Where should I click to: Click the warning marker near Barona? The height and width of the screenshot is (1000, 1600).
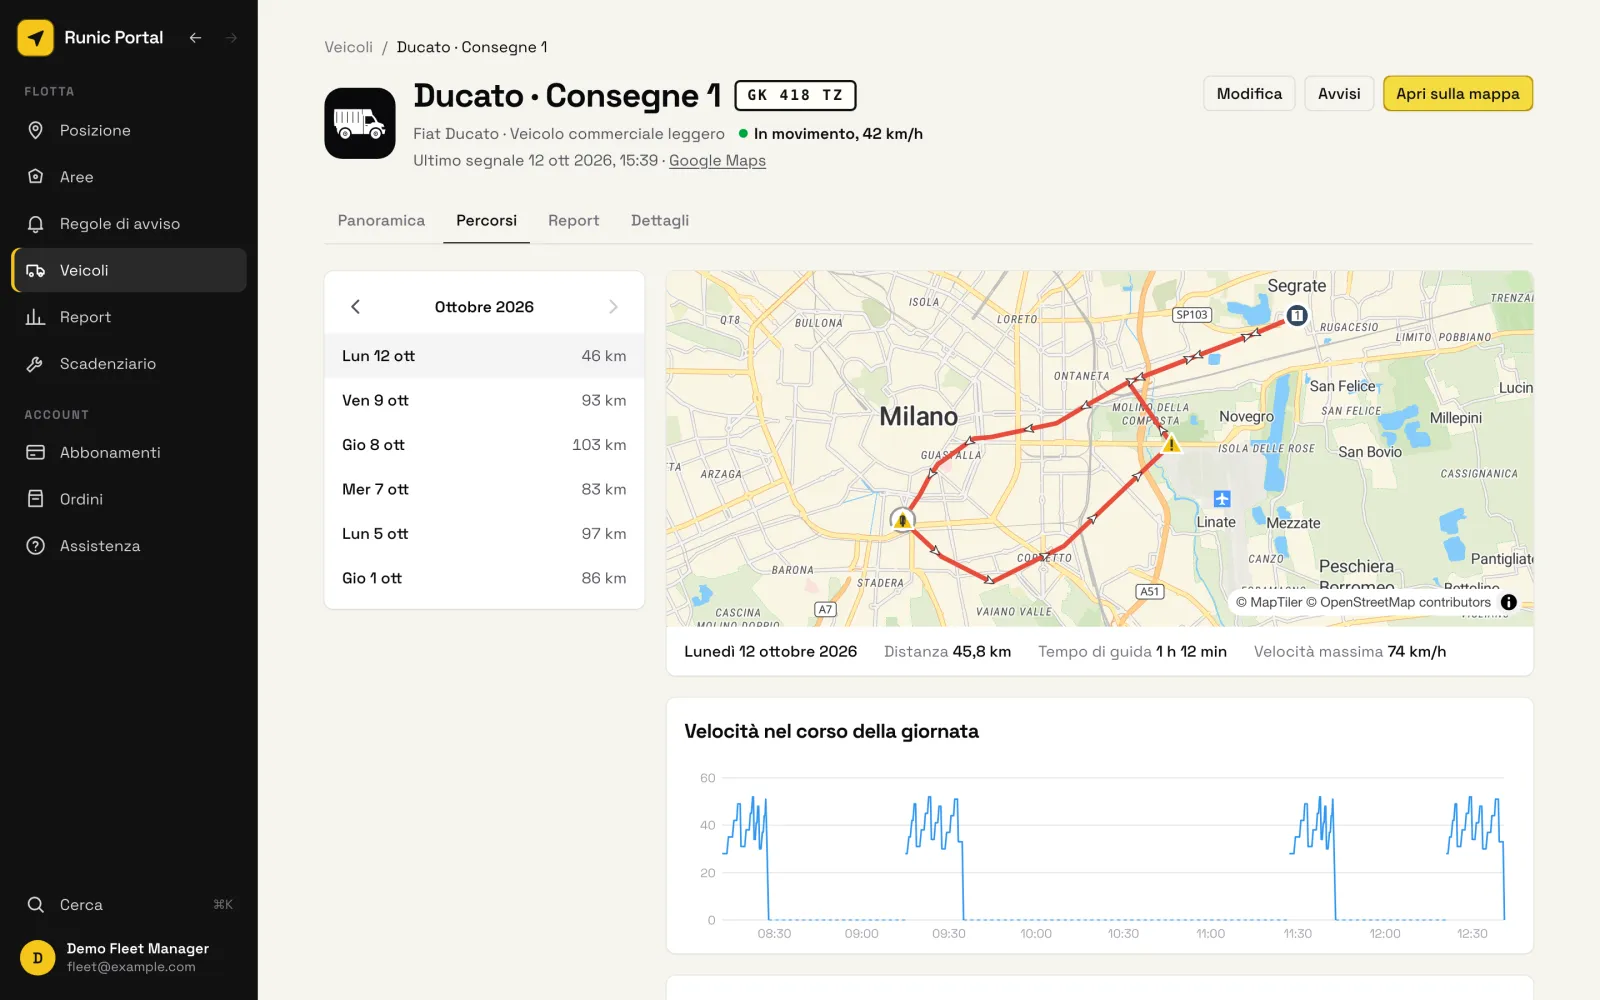coord(903,520)
